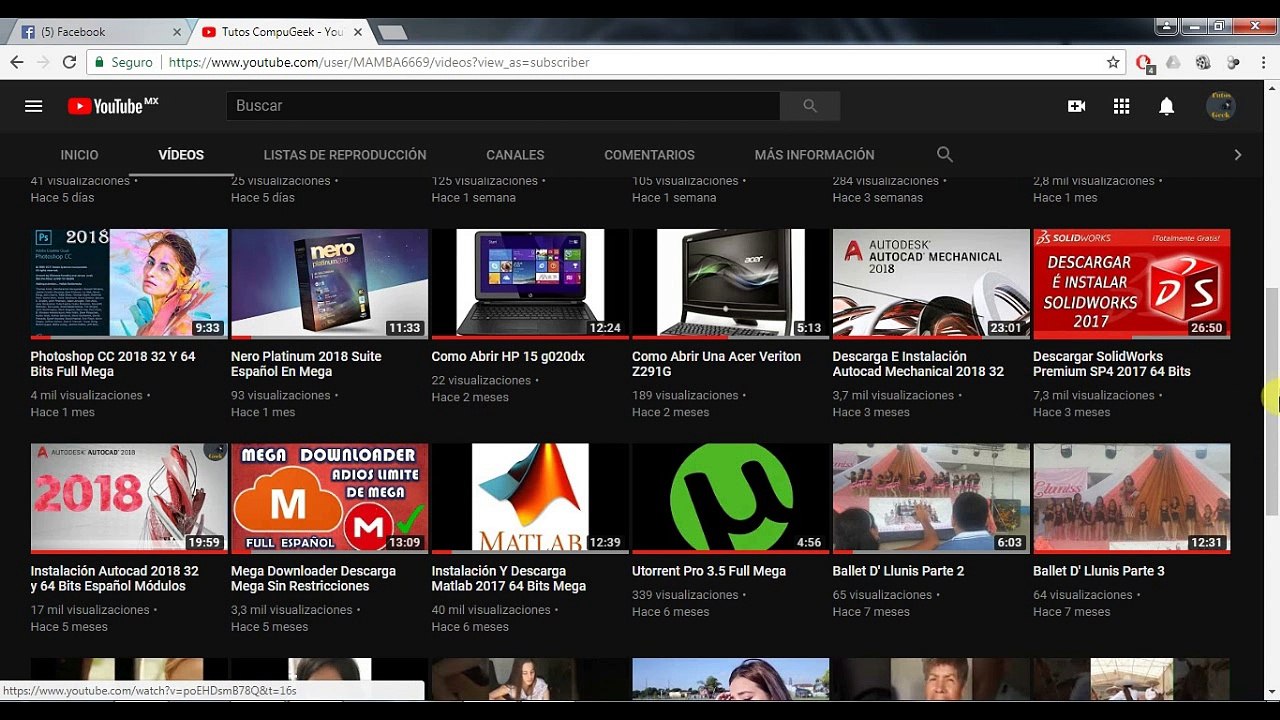This screenshot has width=1280, height=720.
Task: Open the upload video camera icon
Action: coord(1076,106)
